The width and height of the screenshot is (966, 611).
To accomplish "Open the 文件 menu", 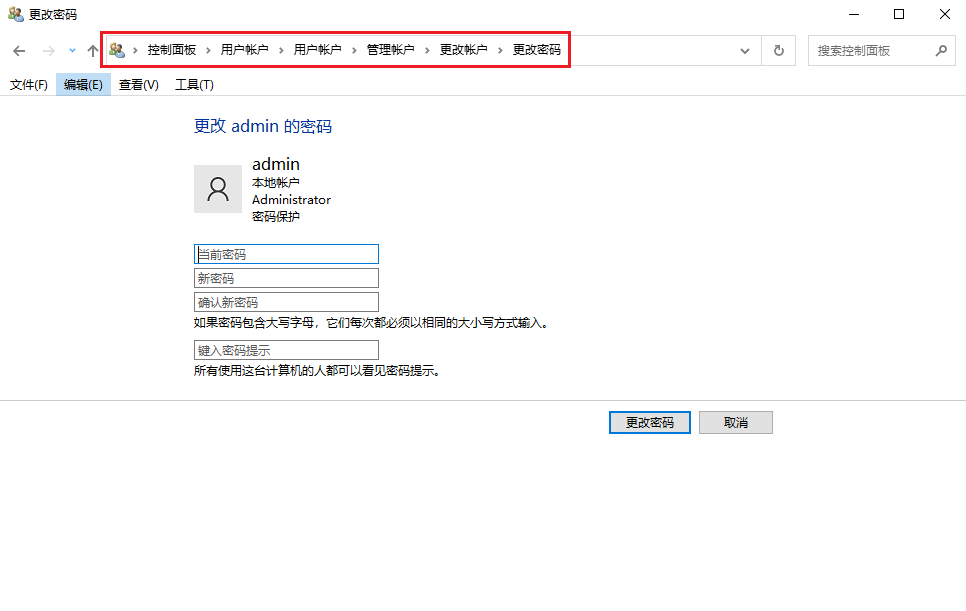I will 29,85.
